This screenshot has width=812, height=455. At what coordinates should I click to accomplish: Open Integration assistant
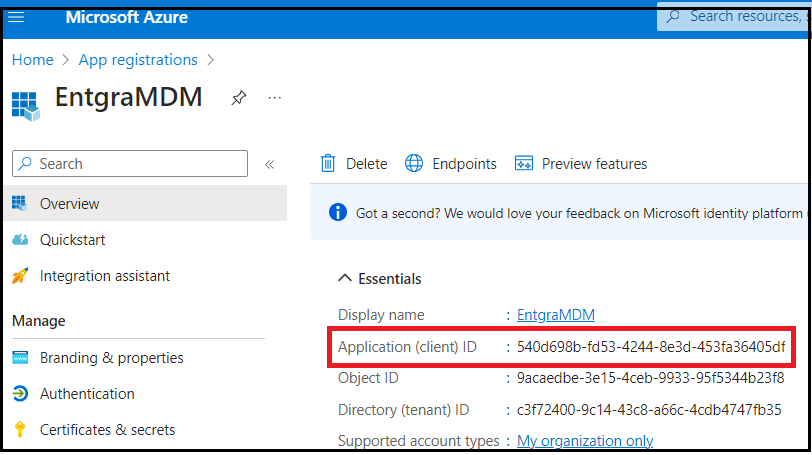[x=105, y=276]
